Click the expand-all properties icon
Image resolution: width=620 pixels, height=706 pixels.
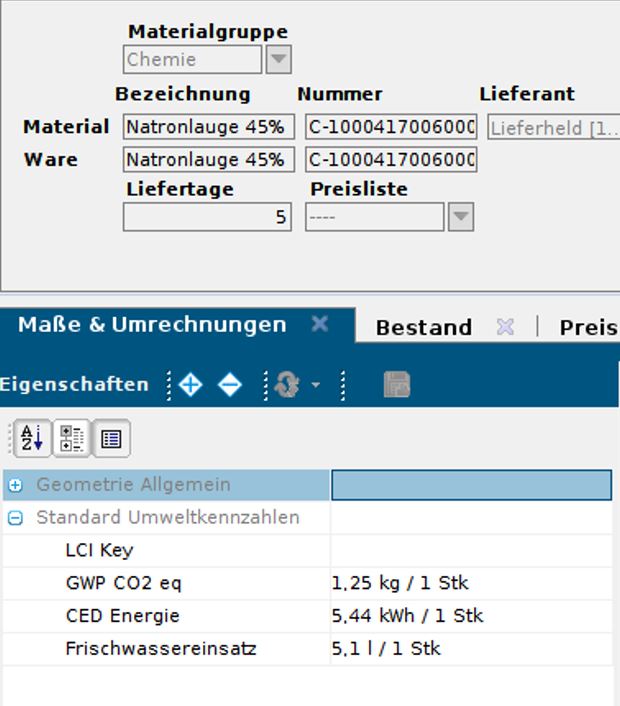pos(190,385)
